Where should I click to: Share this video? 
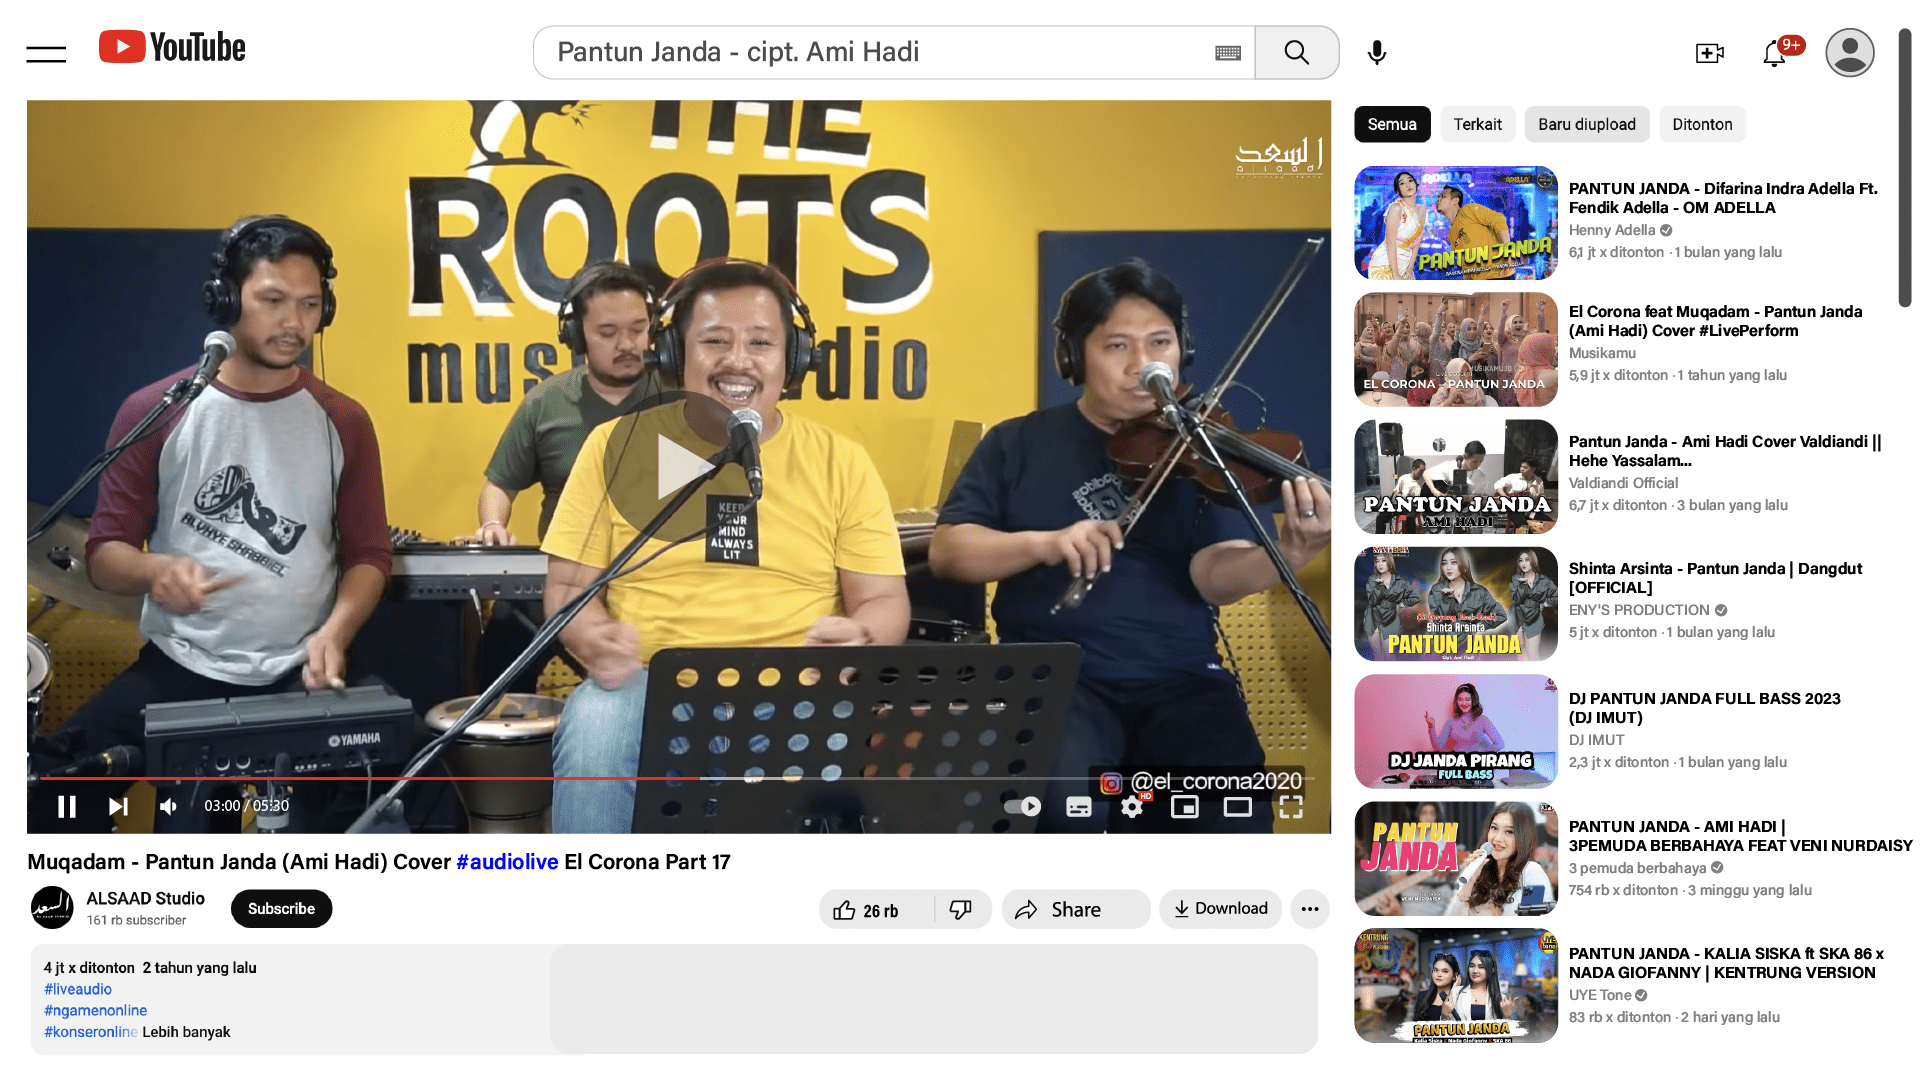tap(1076, 910)
